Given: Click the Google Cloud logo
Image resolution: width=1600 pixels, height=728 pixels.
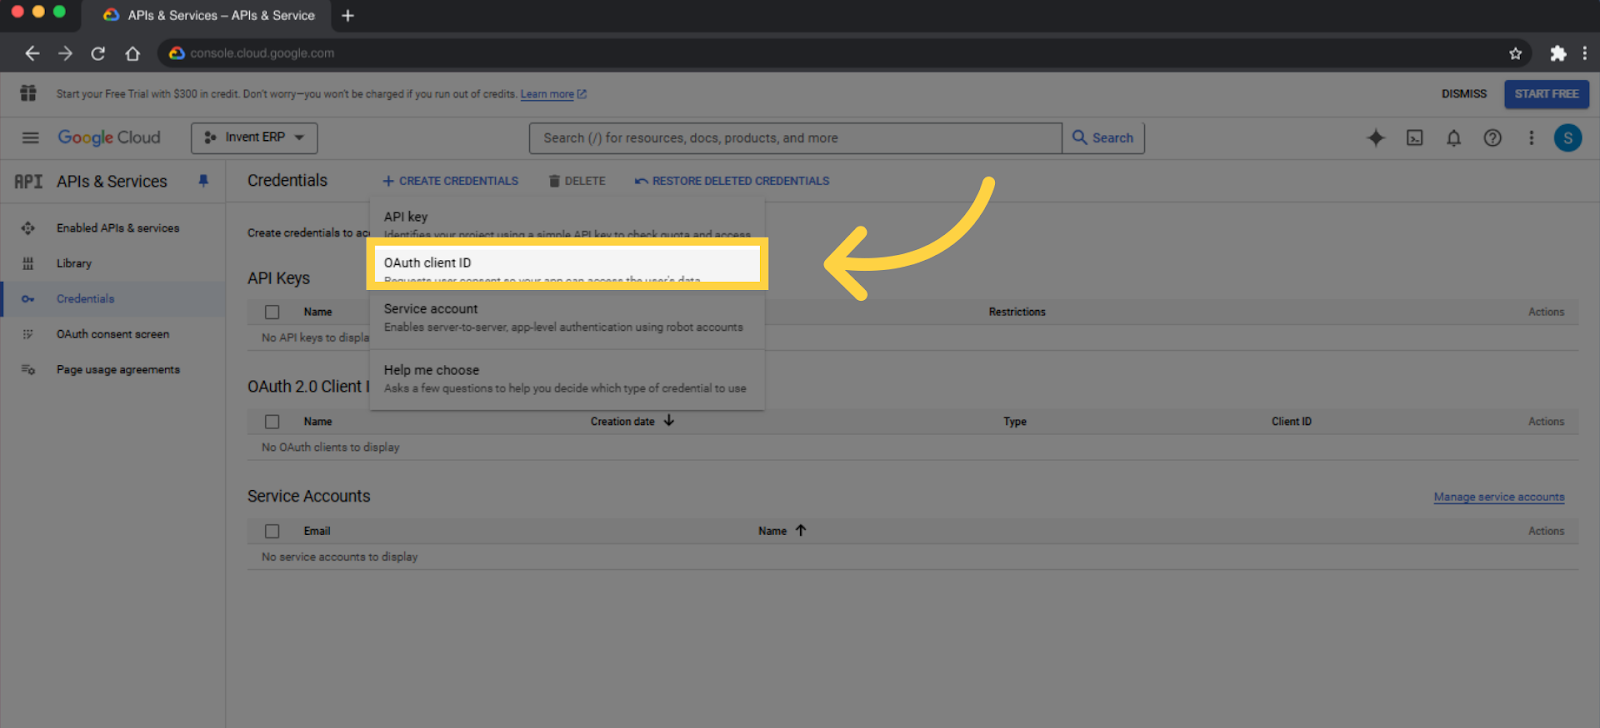Looking at the screenshot, I should (x=109, y=138).
